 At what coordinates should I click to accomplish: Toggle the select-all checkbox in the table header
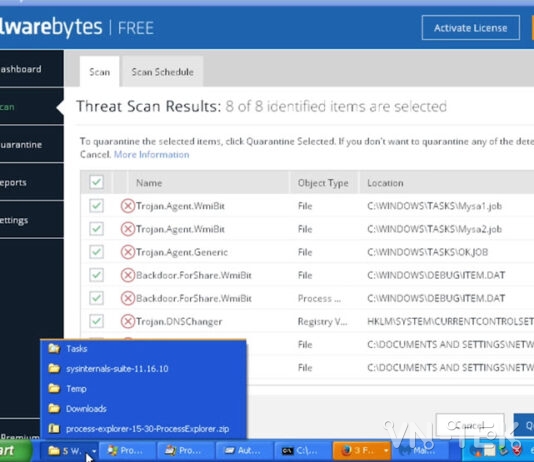(x=96, y=182)
